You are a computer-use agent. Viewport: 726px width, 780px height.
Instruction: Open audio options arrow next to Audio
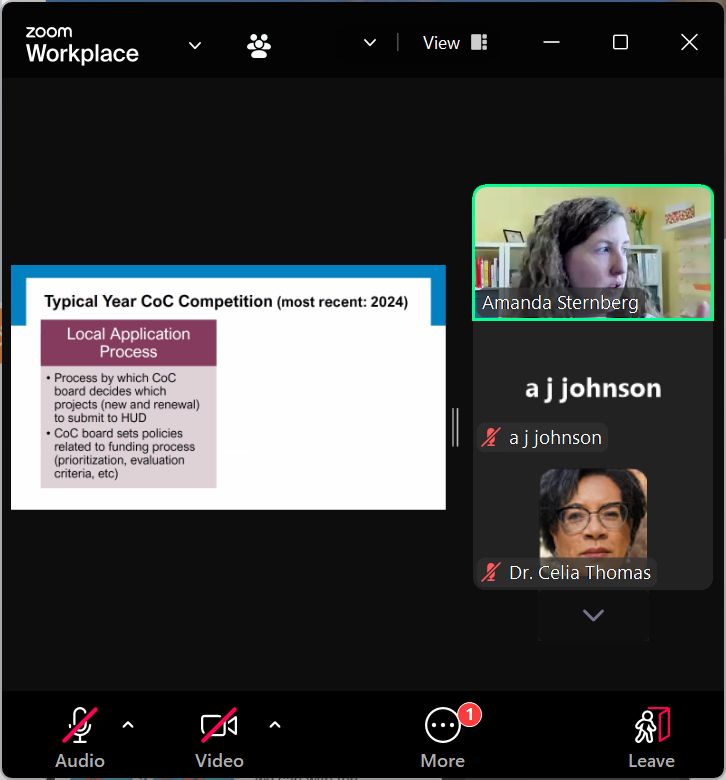(128, 725)
